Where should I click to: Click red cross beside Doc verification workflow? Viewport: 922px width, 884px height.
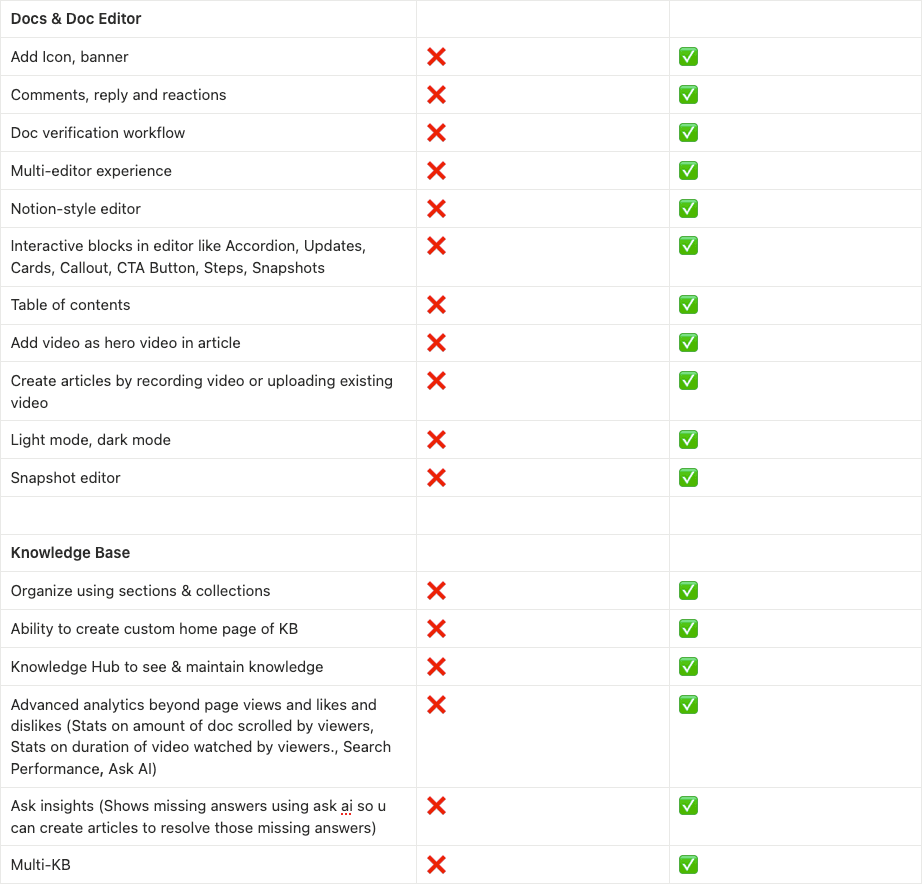(x=436, y=133)
